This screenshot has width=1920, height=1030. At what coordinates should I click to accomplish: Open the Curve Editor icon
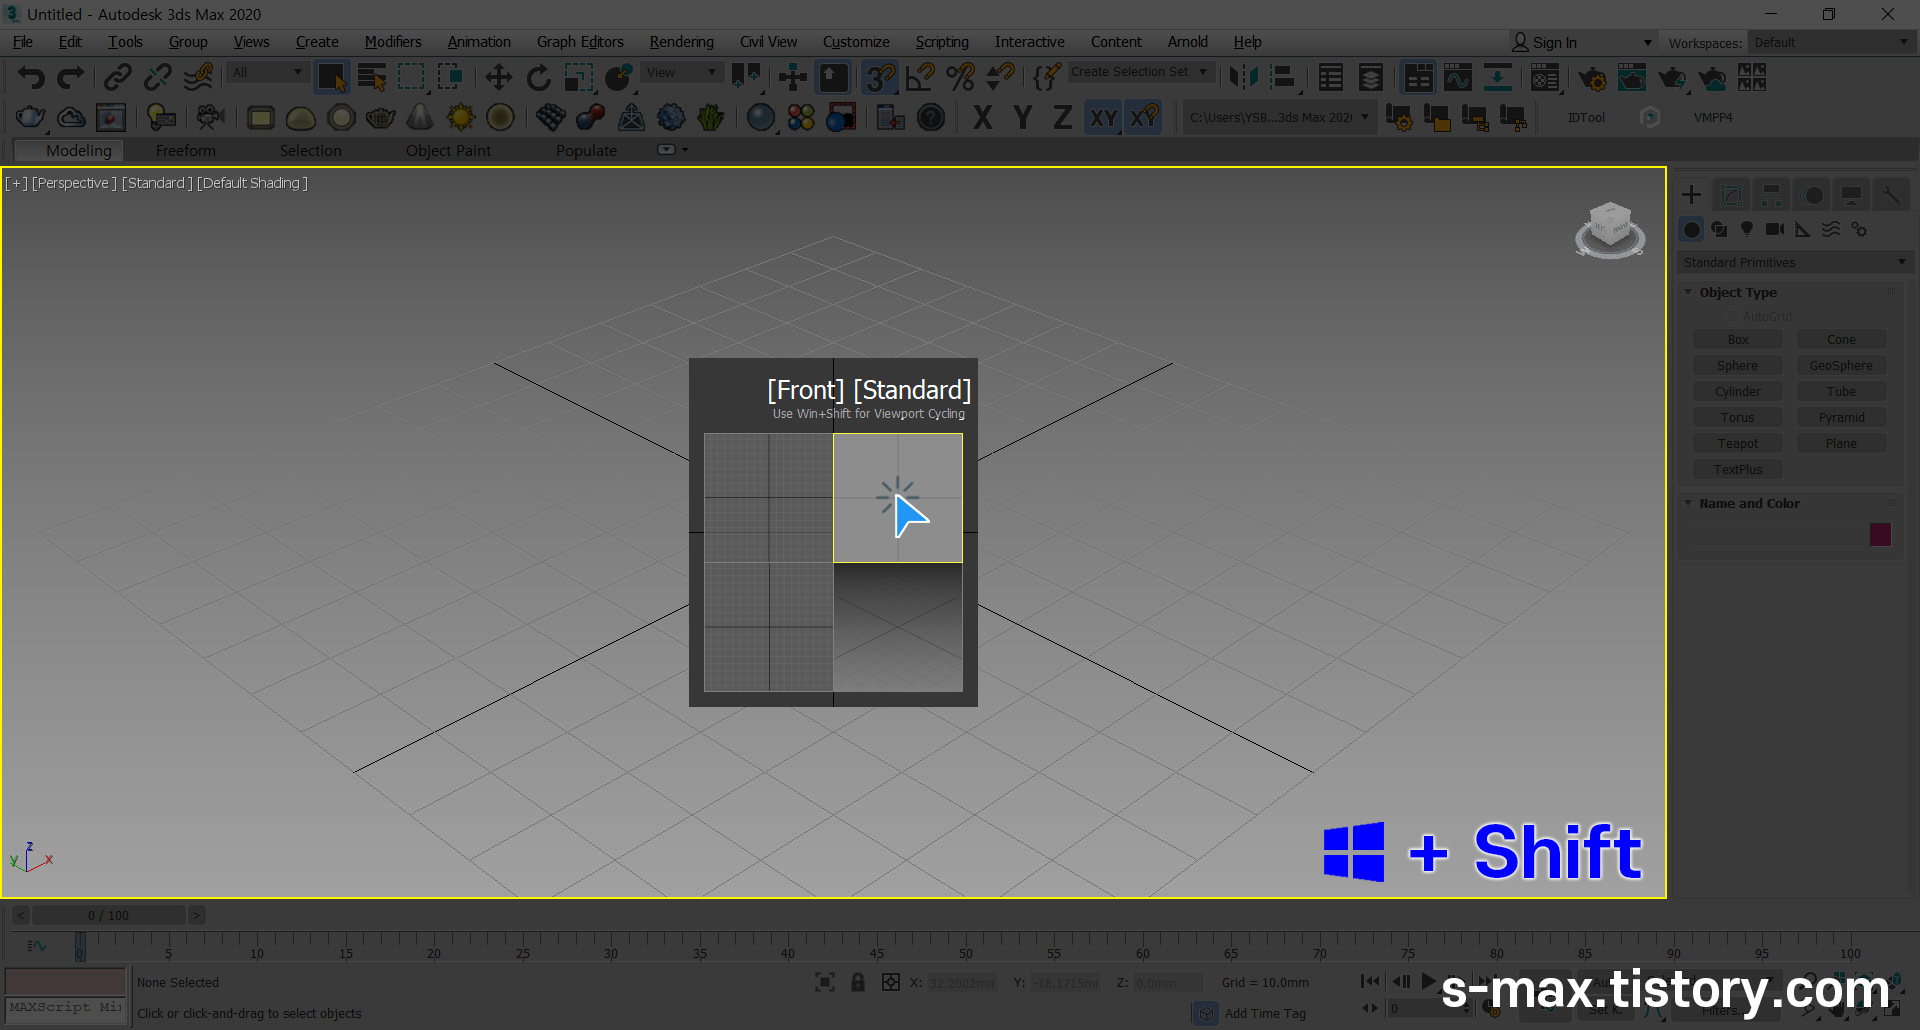(x=1458, y=77)
